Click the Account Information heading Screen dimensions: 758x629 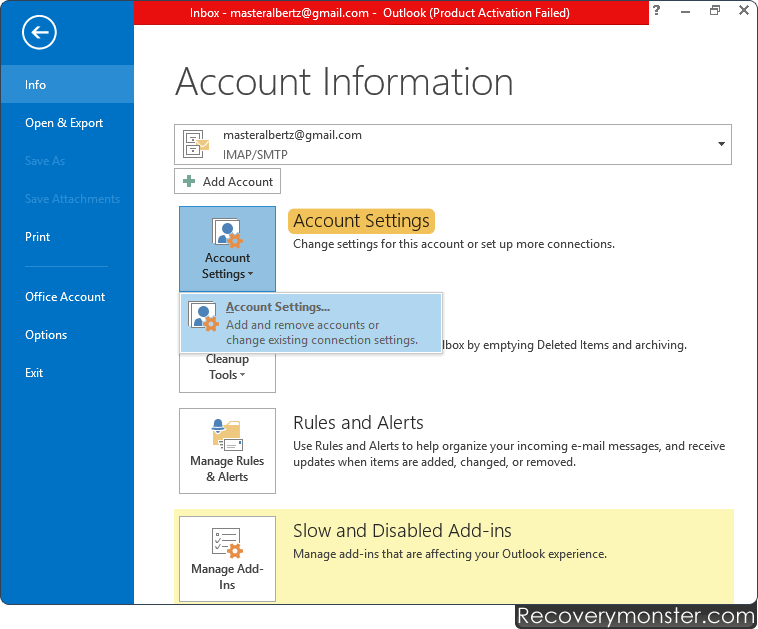pos(344,82)
